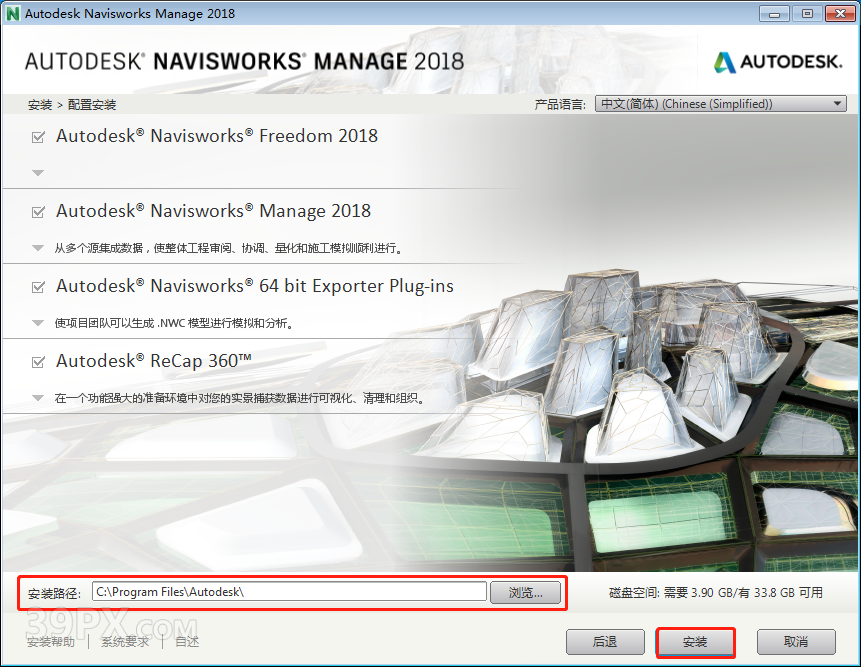Expand the ReCap 360 configuration arrow
The height and width of the screenshot is (667, 861).
coord(38,398)
